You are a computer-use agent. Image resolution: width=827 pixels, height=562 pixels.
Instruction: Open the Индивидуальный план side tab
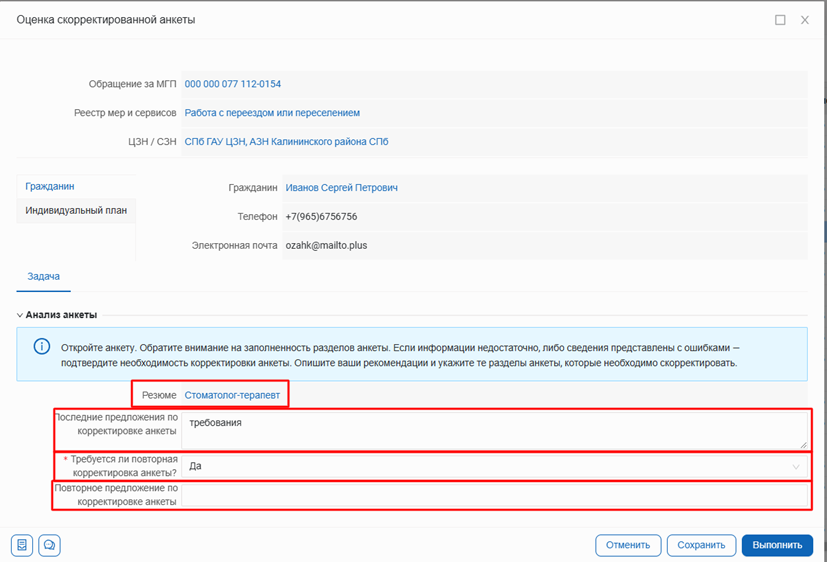[x=76, y=211]
